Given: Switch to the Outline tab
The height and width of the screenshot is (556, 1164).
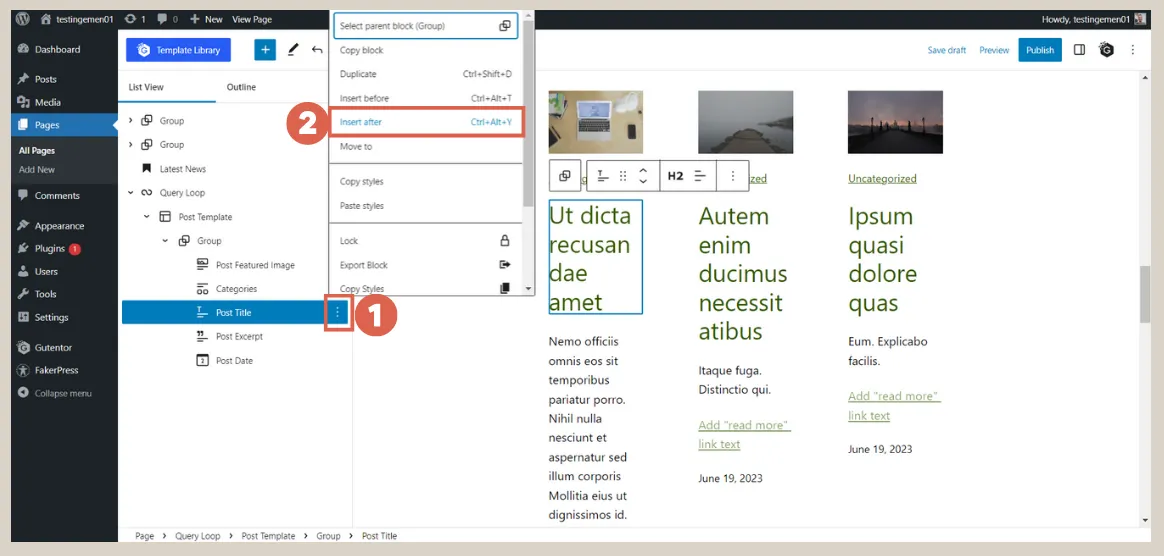Looking at the screenshot, I should tap(241, 87).
